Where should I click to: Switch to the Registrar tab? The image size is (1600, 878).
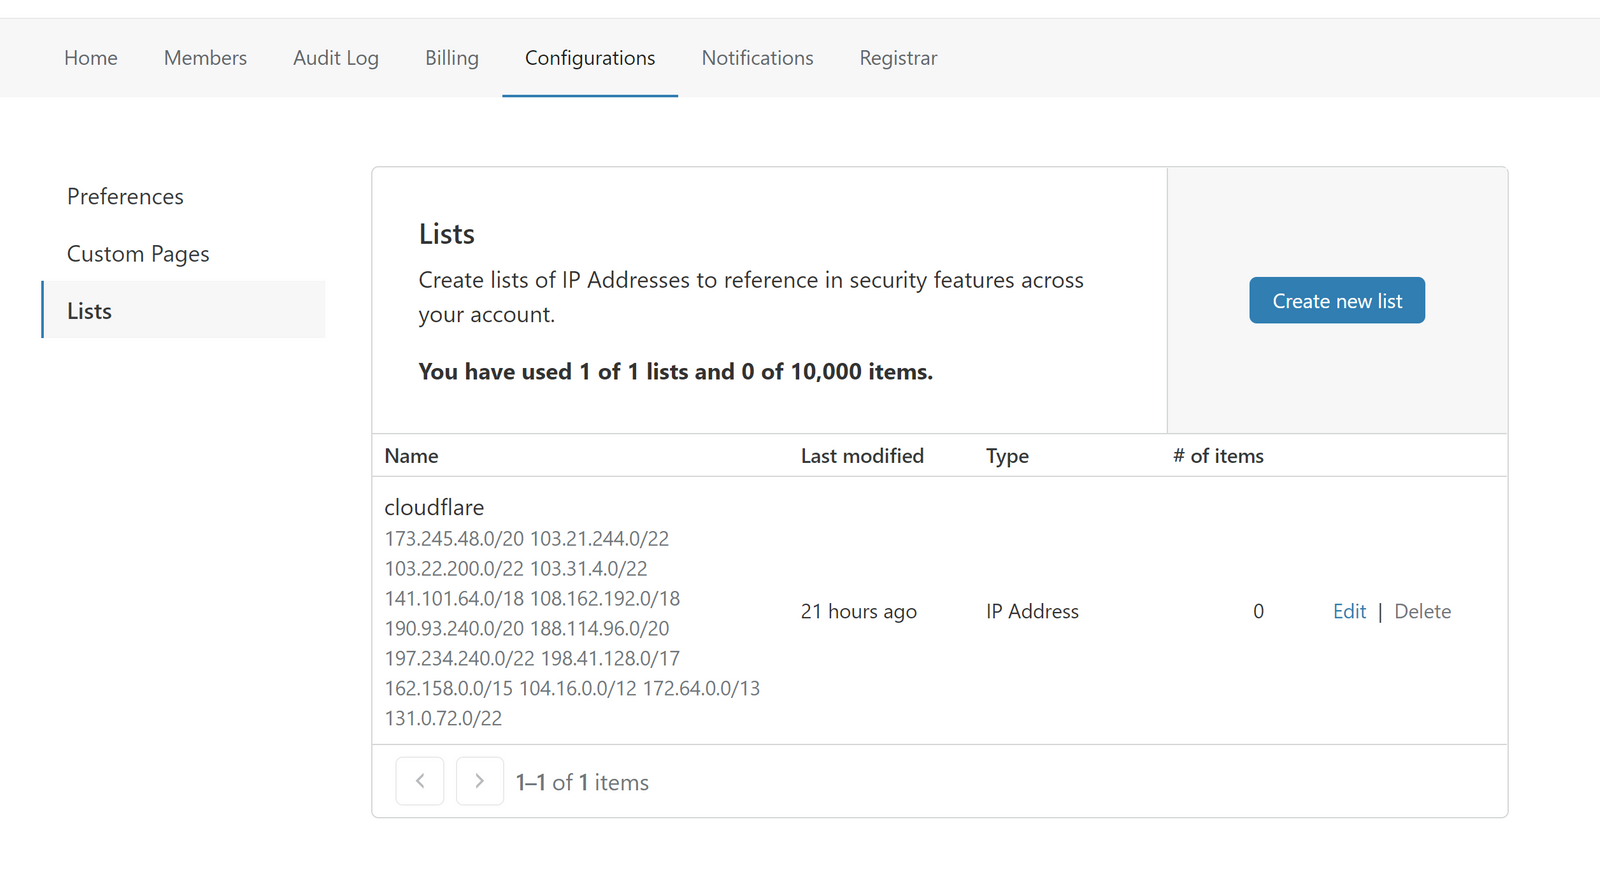pos(898,58)
